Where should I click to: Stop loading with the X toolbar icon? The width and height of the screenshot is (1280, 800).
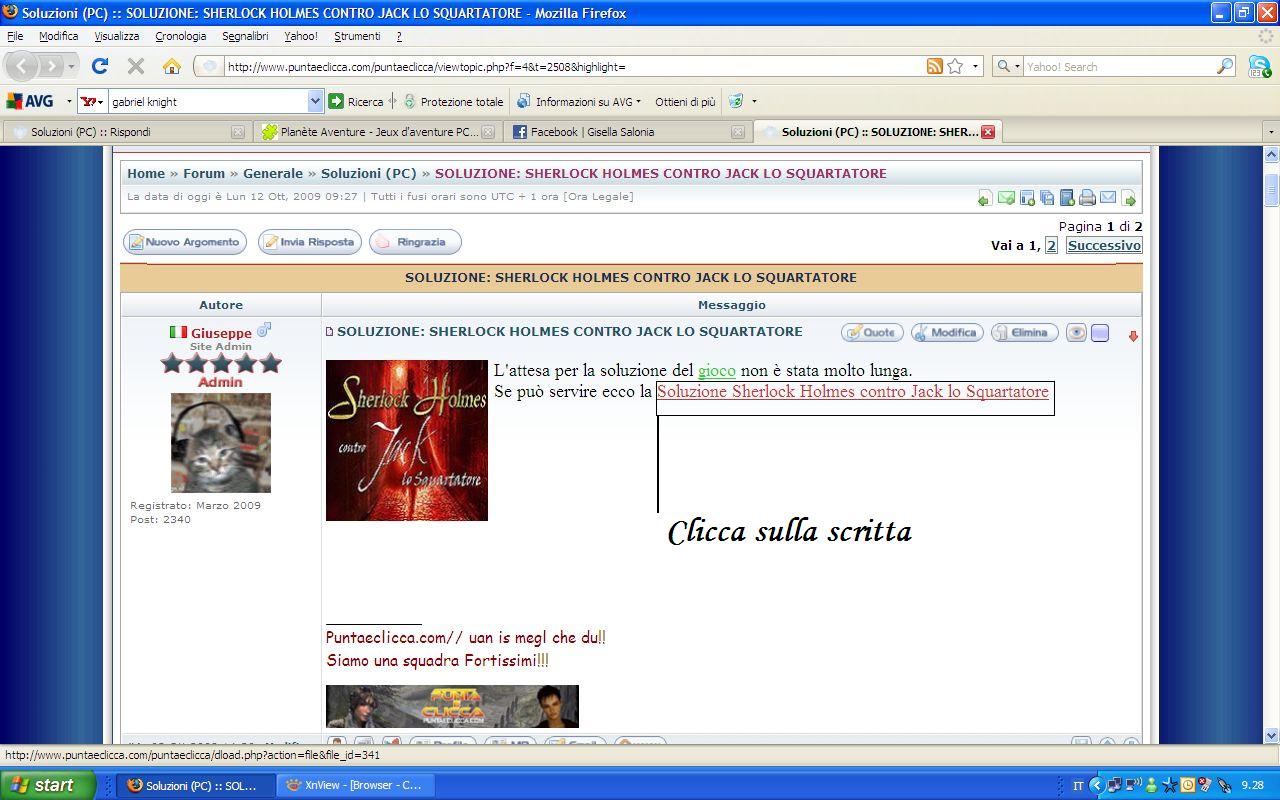[136, 66]
